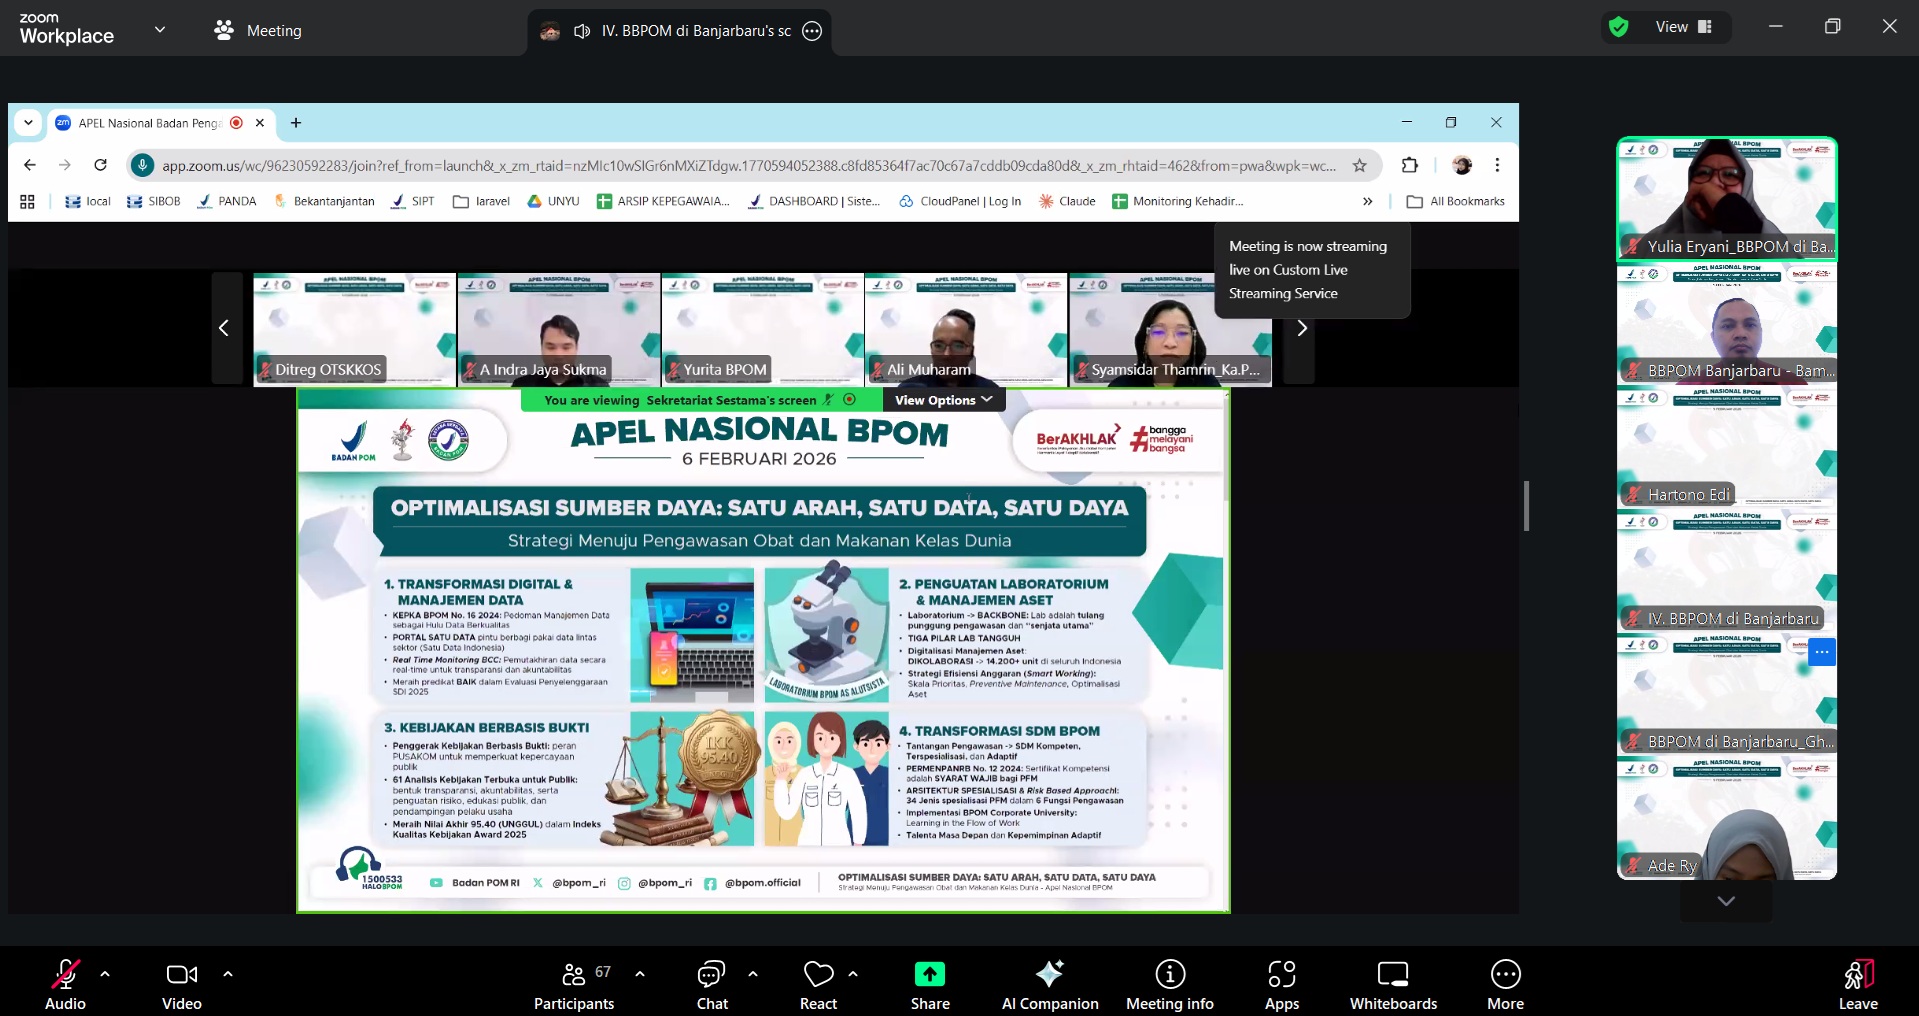This screenshot has width=1919, height=1016.
Task: Click Leave to exit the meeting
Action: coord(1857,984)
